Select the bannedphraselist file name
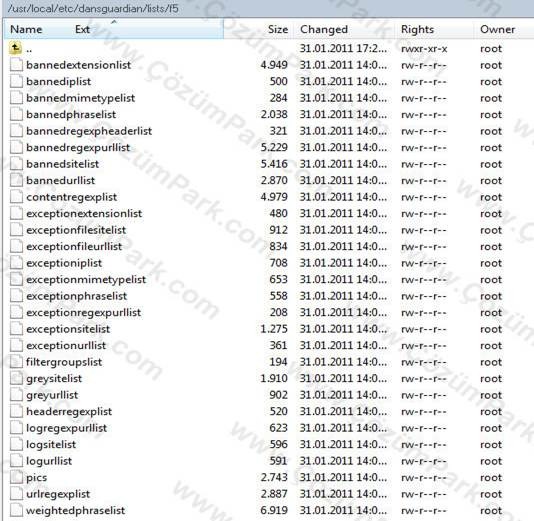The image size is (534, 521). (x=71, y=114)
